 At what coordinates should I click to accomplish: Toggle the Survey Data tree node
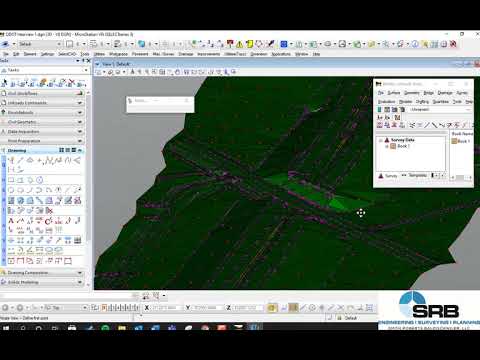(x=381, y=140)
